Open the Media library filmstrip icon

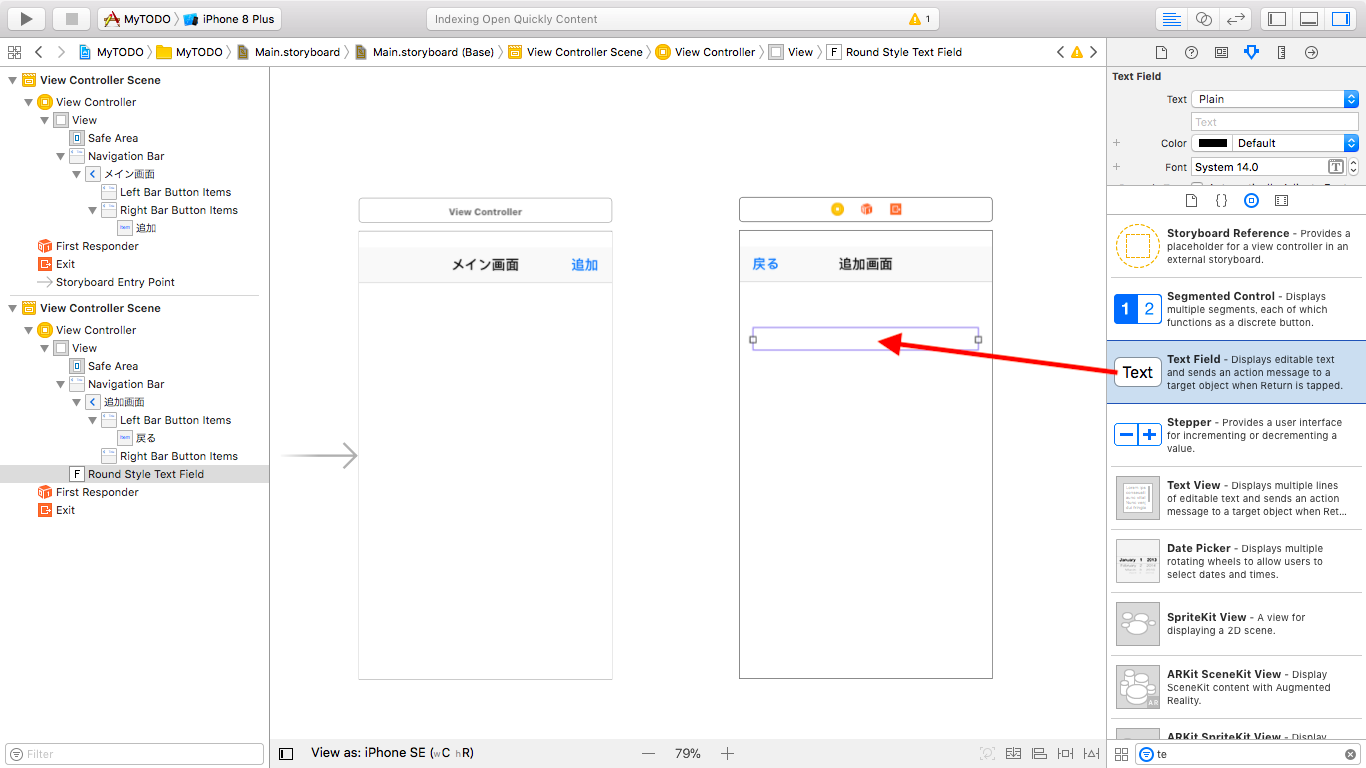tap(1282, 200)
